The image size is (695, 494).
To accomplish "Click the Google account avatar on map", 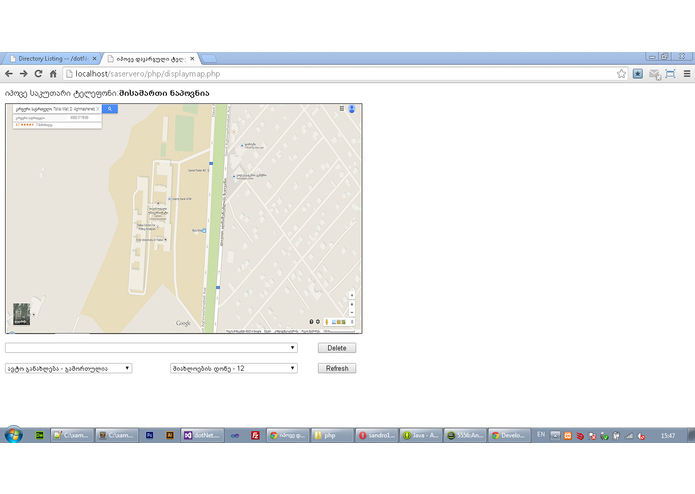I will tap(351, 109).
